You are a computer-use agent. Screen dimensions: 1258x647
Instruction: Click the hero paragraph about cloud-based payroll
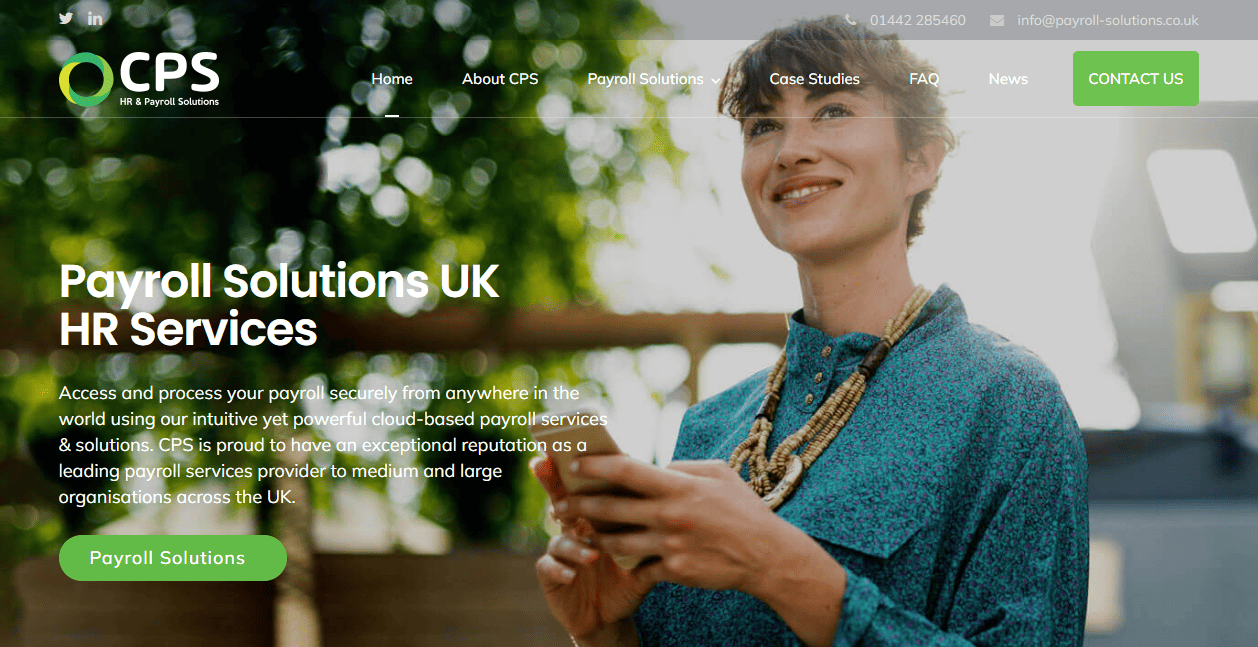[333, 445]
